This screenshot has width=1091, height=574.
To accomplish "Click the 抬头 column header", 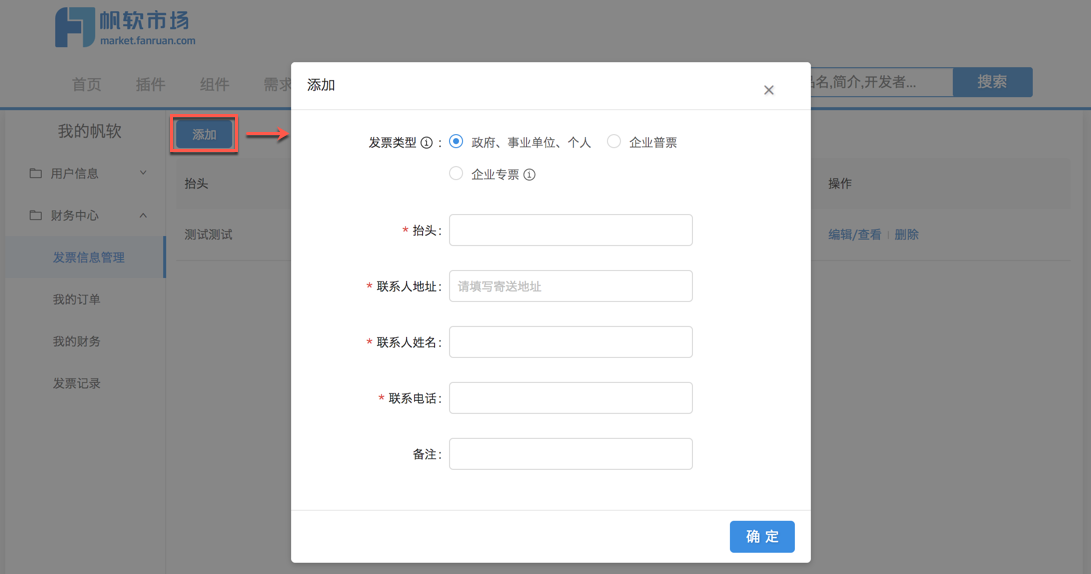I will coord(196,184).
